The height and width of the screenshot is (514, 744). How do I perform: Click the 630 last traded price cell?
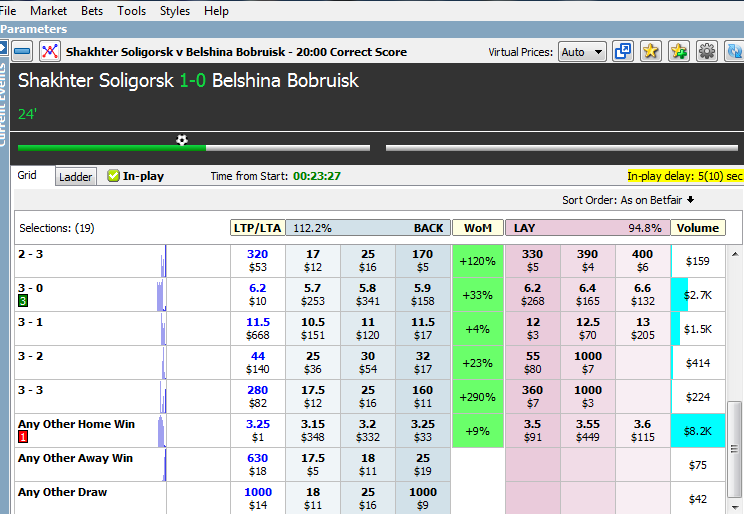point(258,465)
